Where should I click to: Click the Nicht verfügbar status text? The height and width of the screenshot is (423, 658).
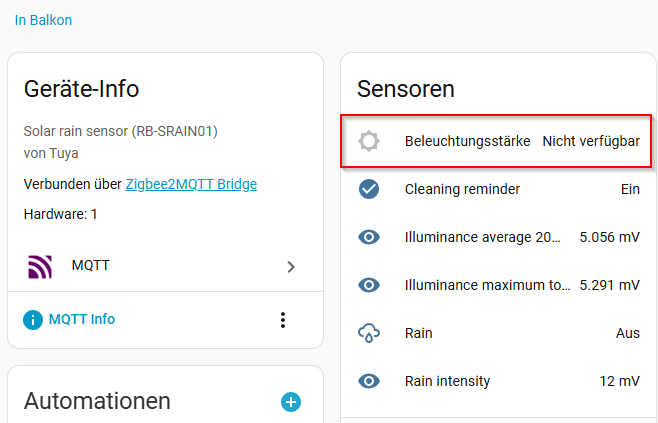(x=590, y=141)
